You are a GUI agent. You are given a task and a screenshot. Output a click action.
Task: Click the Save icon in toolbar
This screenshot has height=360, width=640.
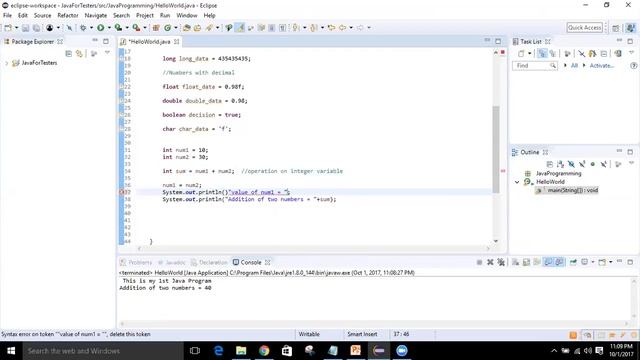click(x=25, y=28)
